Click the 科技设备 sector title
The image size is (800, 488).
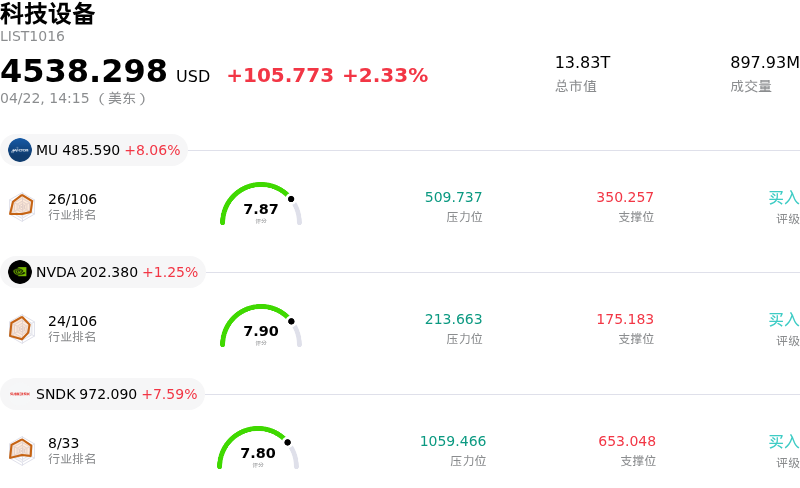[48, 14]
